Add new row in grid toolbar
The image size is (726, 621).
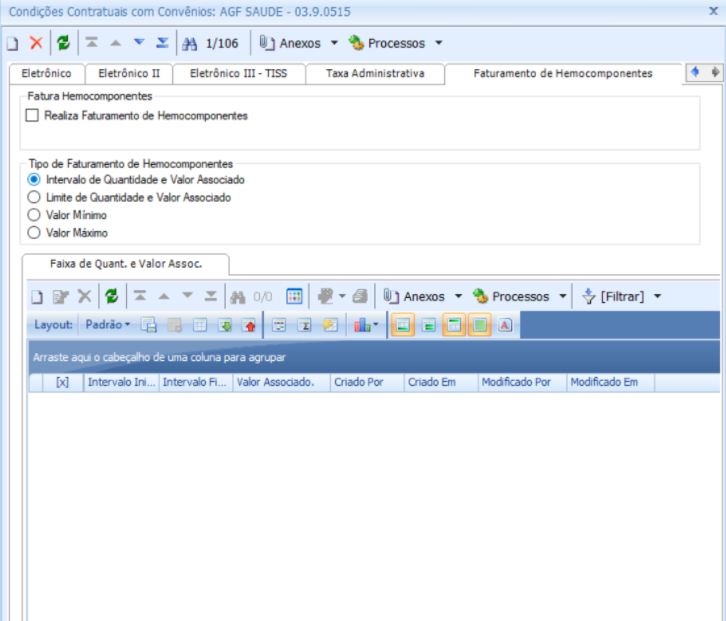coord(37,296)
